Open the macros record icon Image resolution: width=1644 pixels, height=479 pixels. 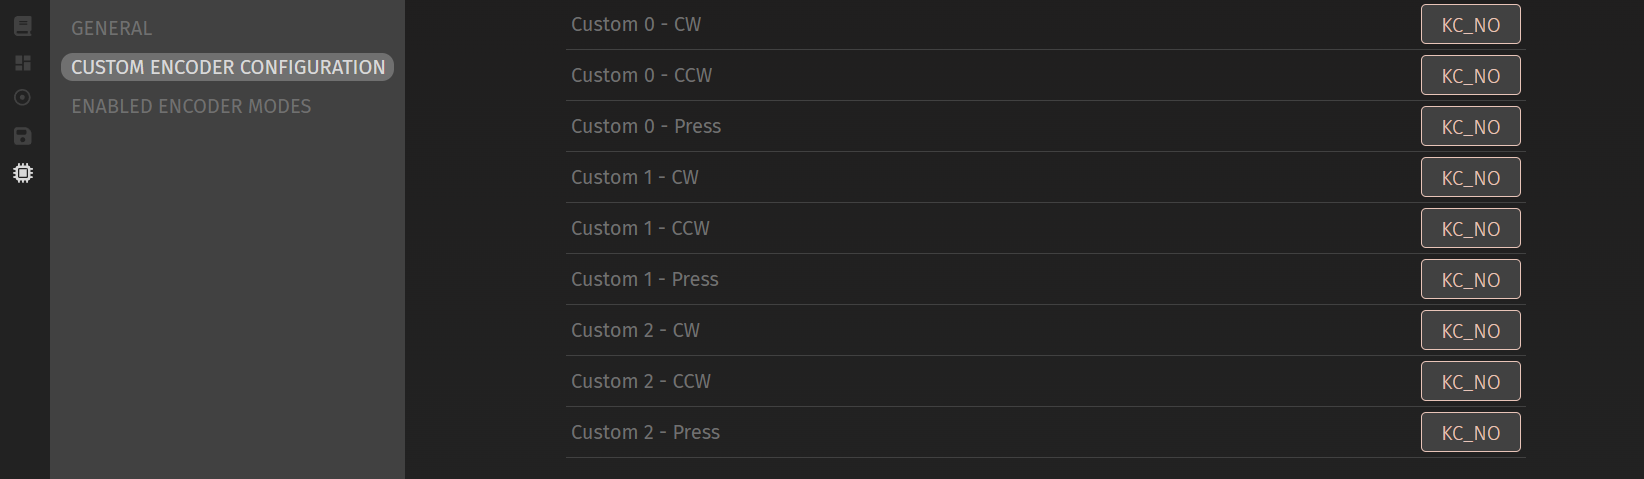(22, 98)
